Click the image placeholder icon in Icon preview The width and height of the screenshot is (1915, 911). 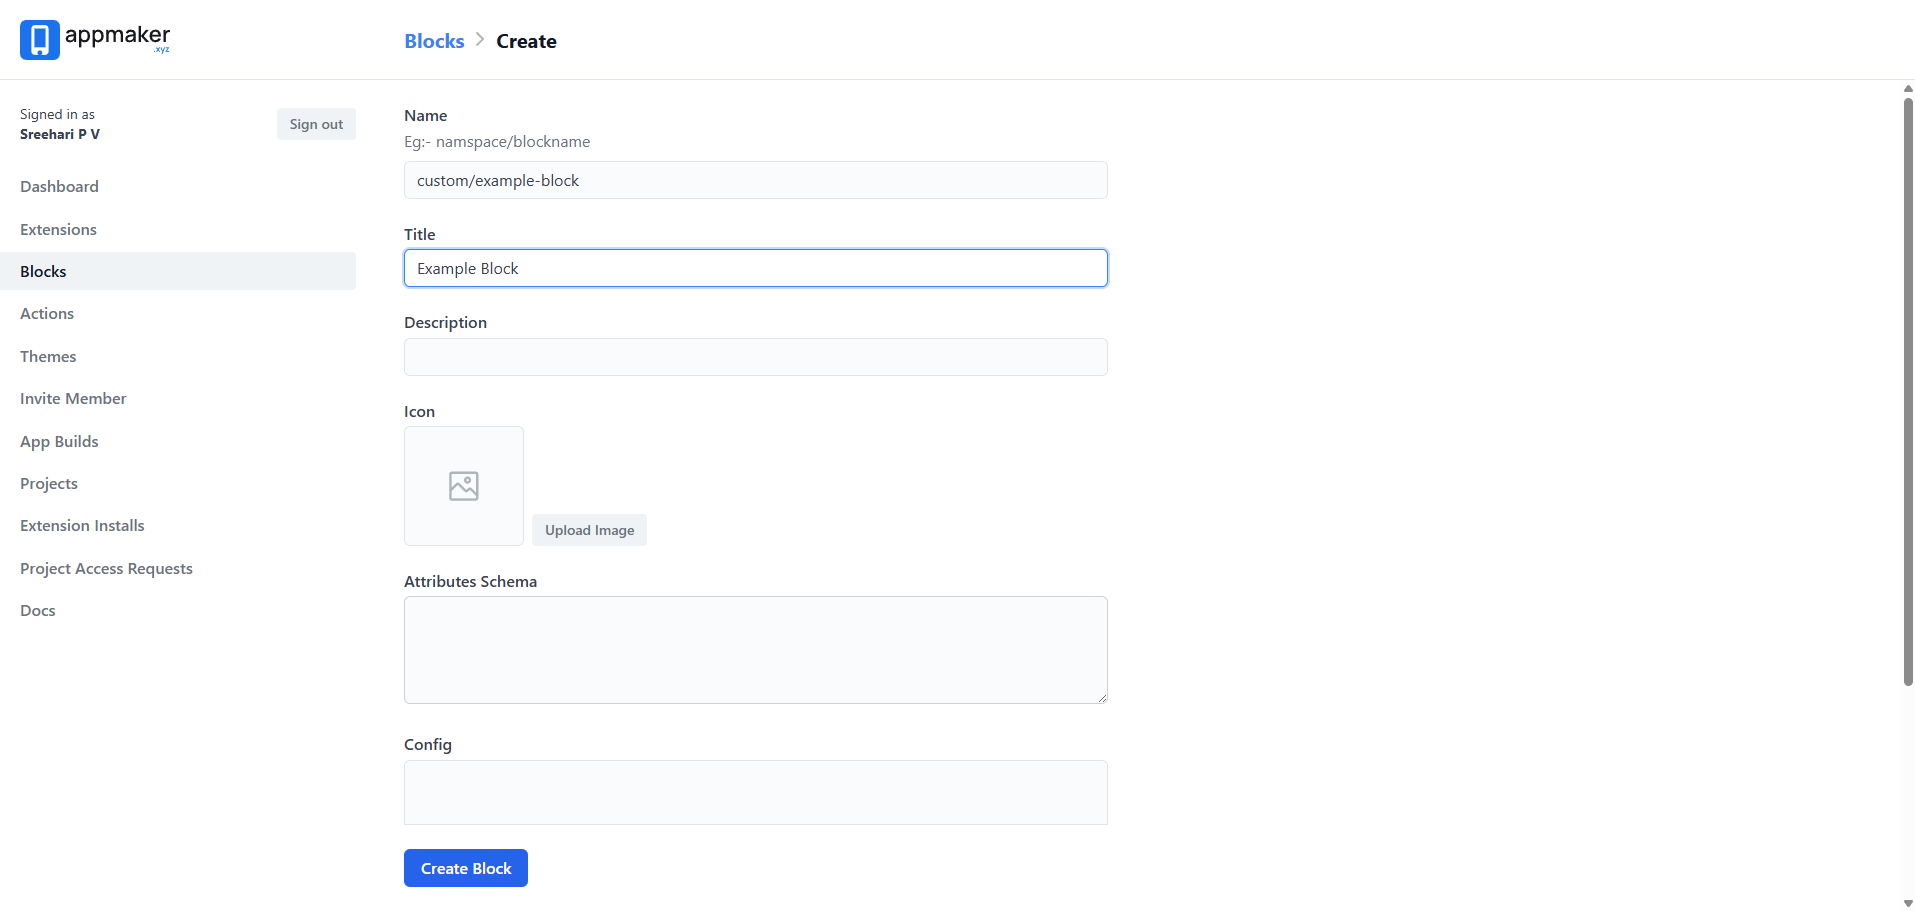(x=463, y=485)
